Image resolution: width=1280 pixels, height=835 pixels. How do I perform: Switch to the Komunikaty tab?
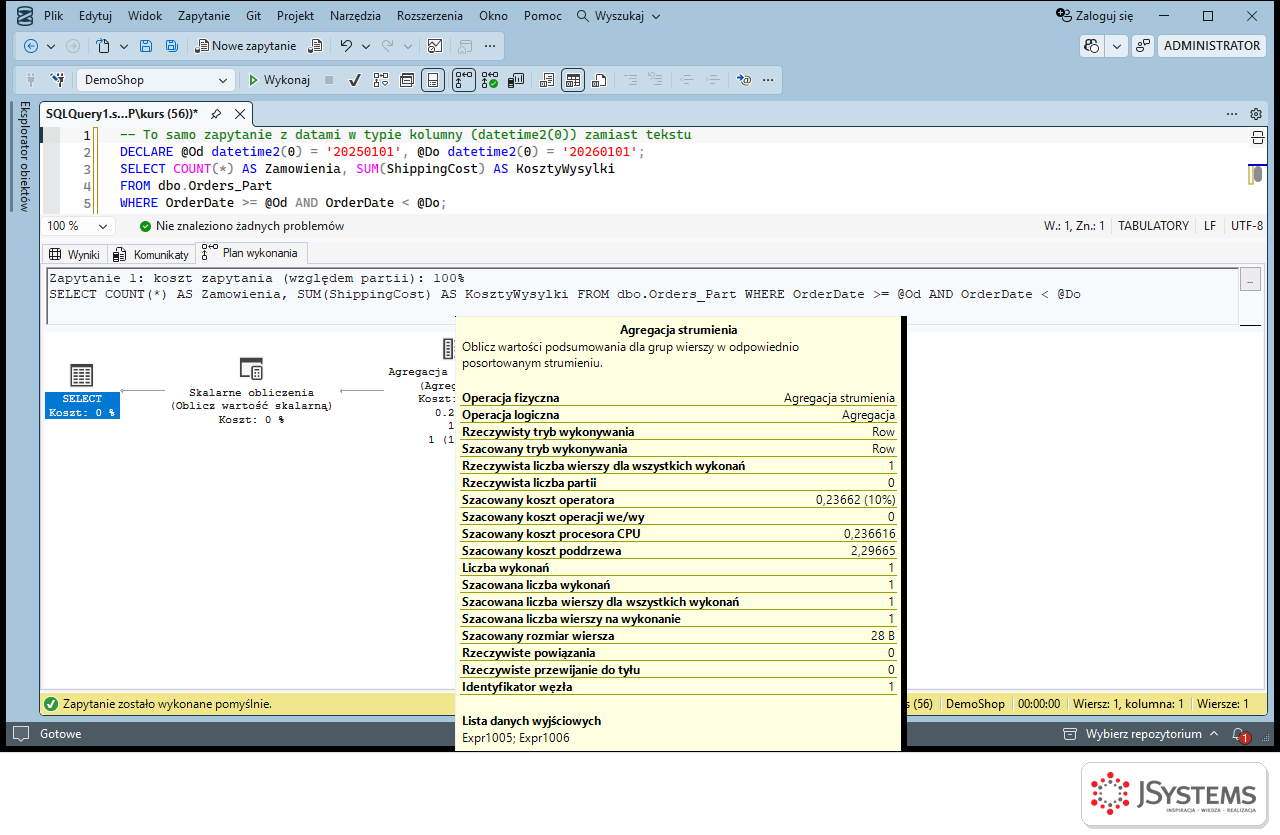click(x=152, y=254)
